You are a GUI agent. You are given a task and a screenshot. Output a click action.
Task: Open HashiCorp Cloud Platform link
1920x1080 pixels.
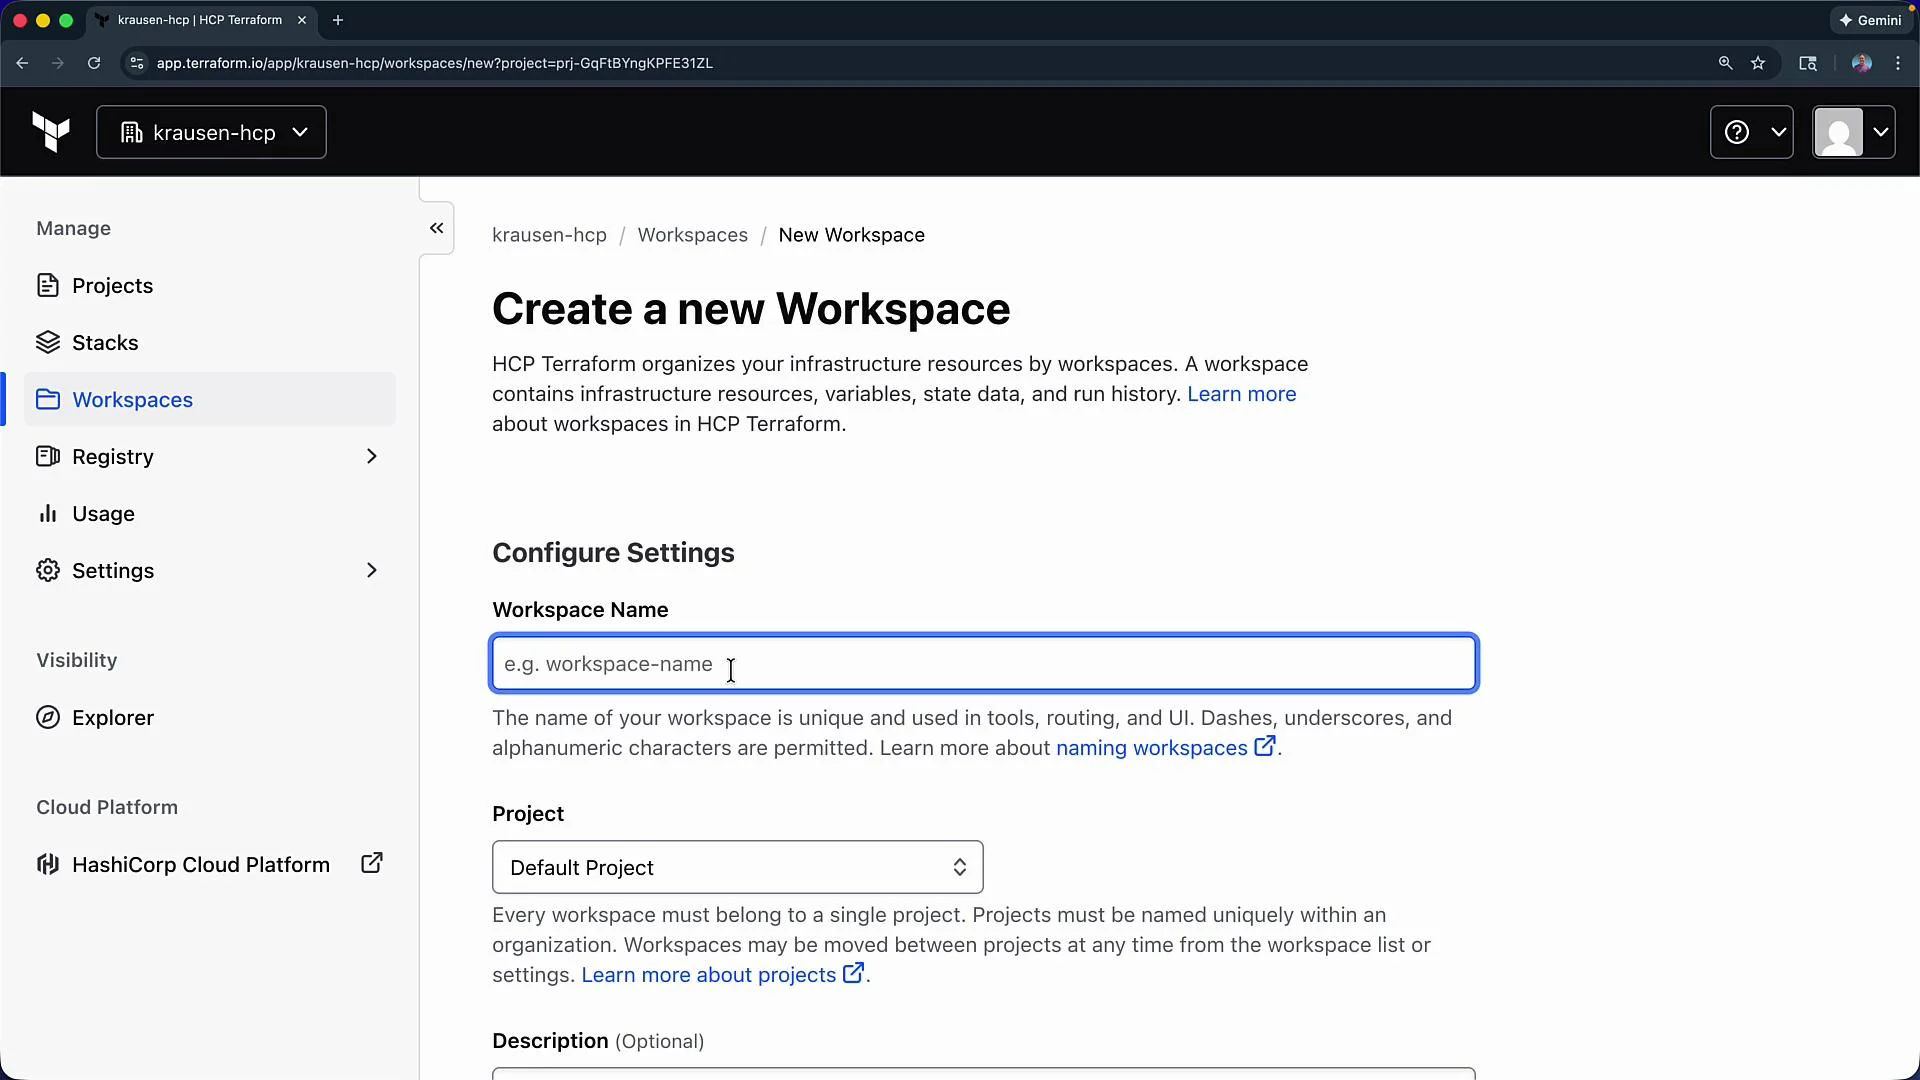coord(210,865)
